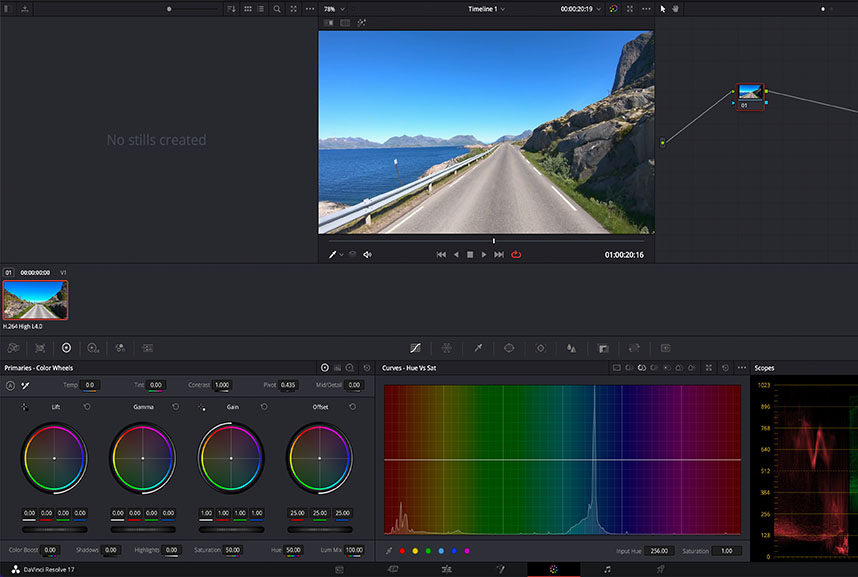858x577 pixels.
Task: Toggle loop playback button
Action: click(516, 255)
